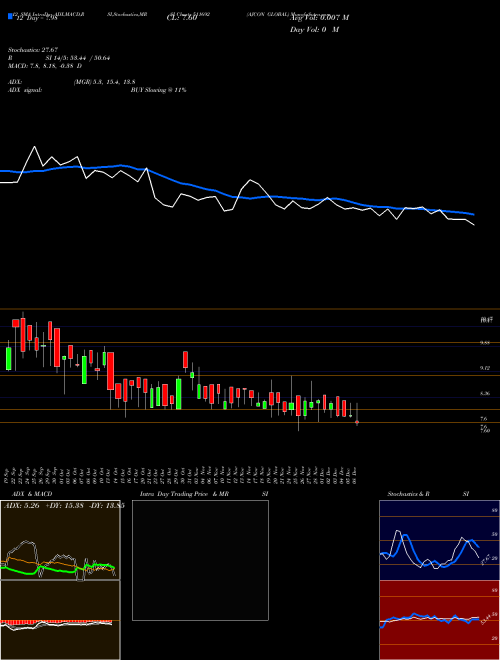Click the '(MGR) 5.3, 15.4, 13.8' ADX values
The image size is (500, 660).
pyautogui.click(x=104, y=82)
